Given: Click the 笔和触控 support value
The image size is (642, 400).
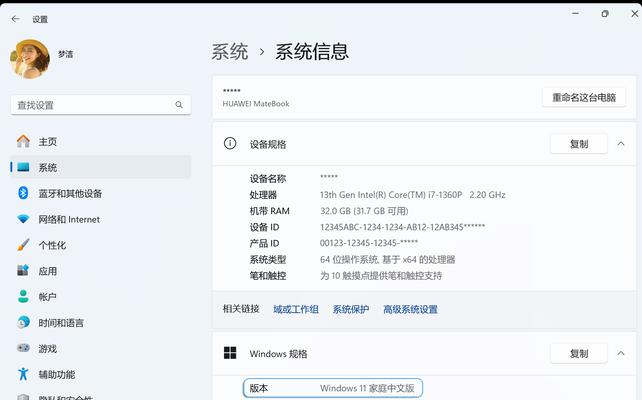Looking at the screenshot, I should [381, 276].
